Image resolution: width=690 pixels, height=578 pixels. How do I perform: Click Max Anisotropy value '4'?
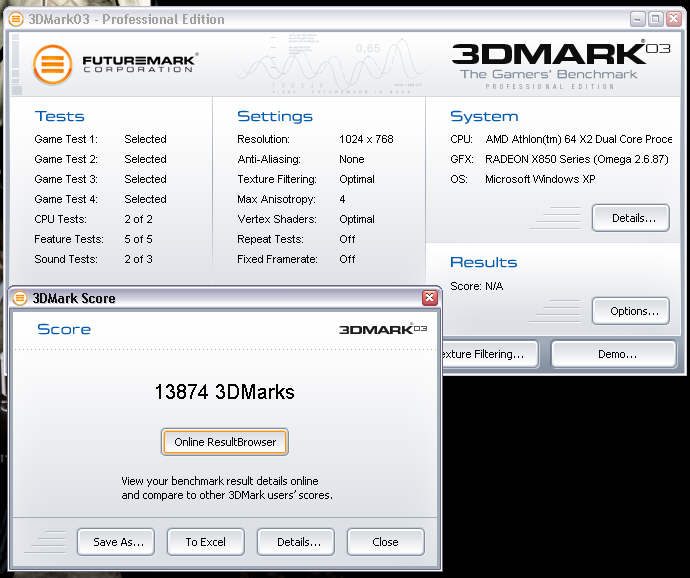(x=342, y=199)
